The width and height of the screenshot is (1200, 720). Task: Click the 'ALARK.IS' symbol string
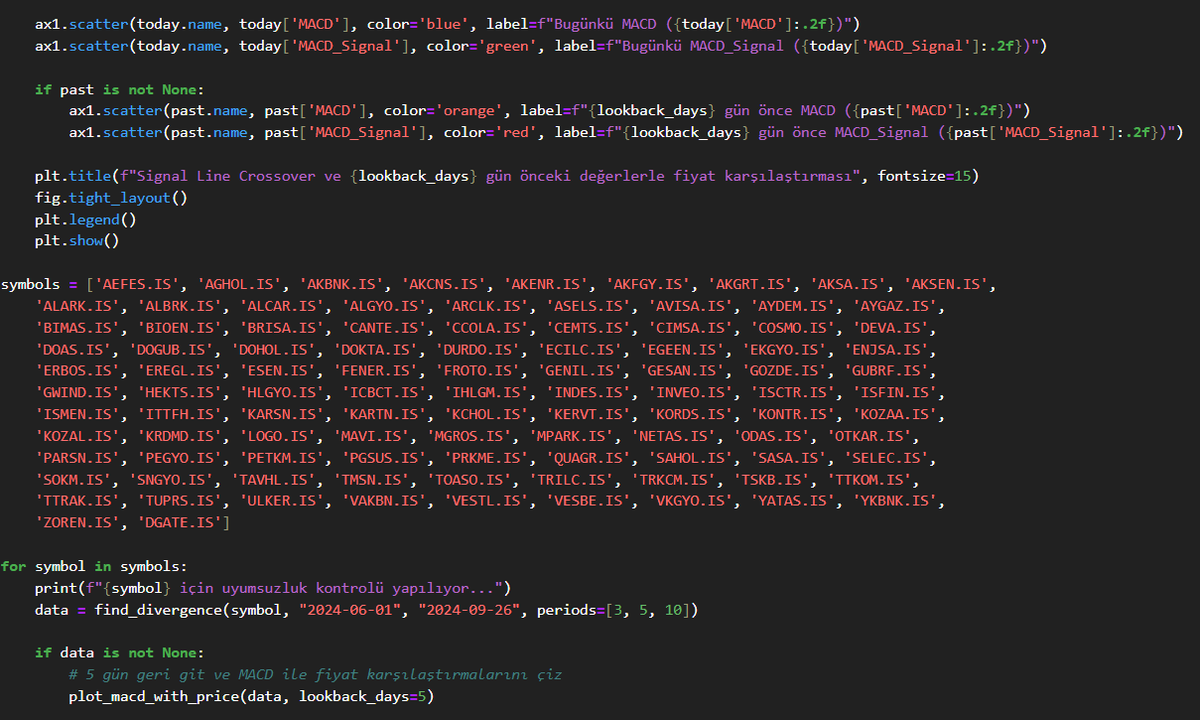tap(77, 306)
